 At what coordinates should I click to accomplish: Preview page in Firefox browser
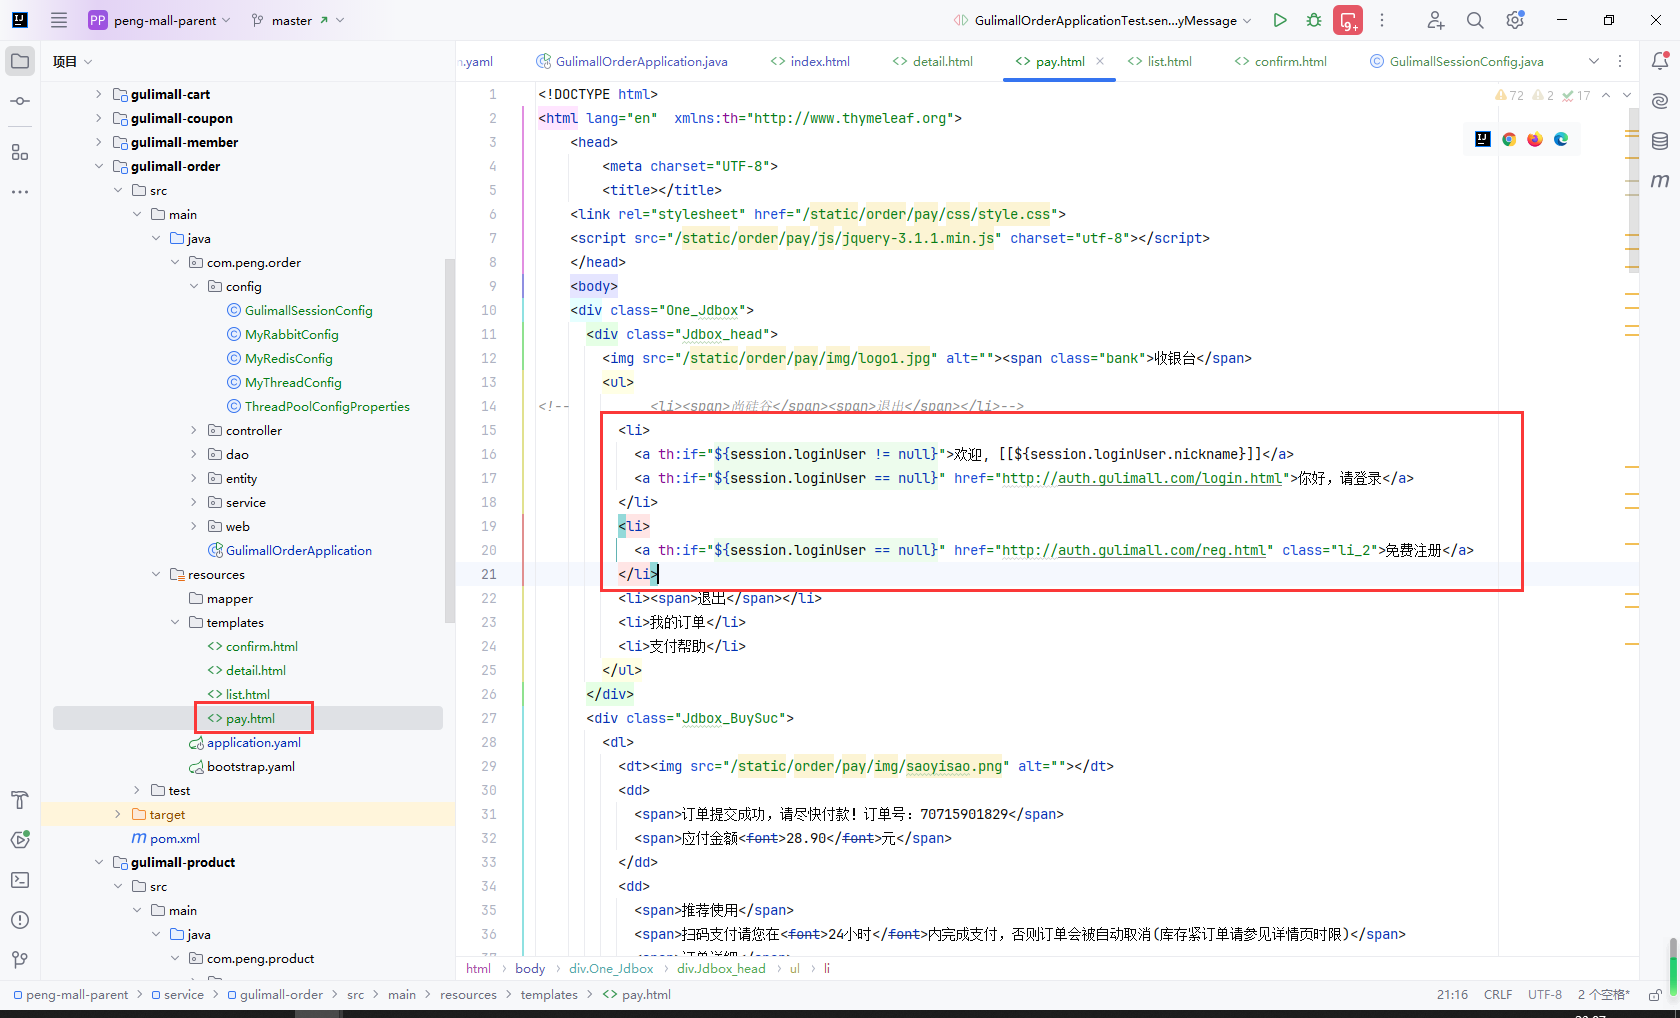coord(1535,139)
